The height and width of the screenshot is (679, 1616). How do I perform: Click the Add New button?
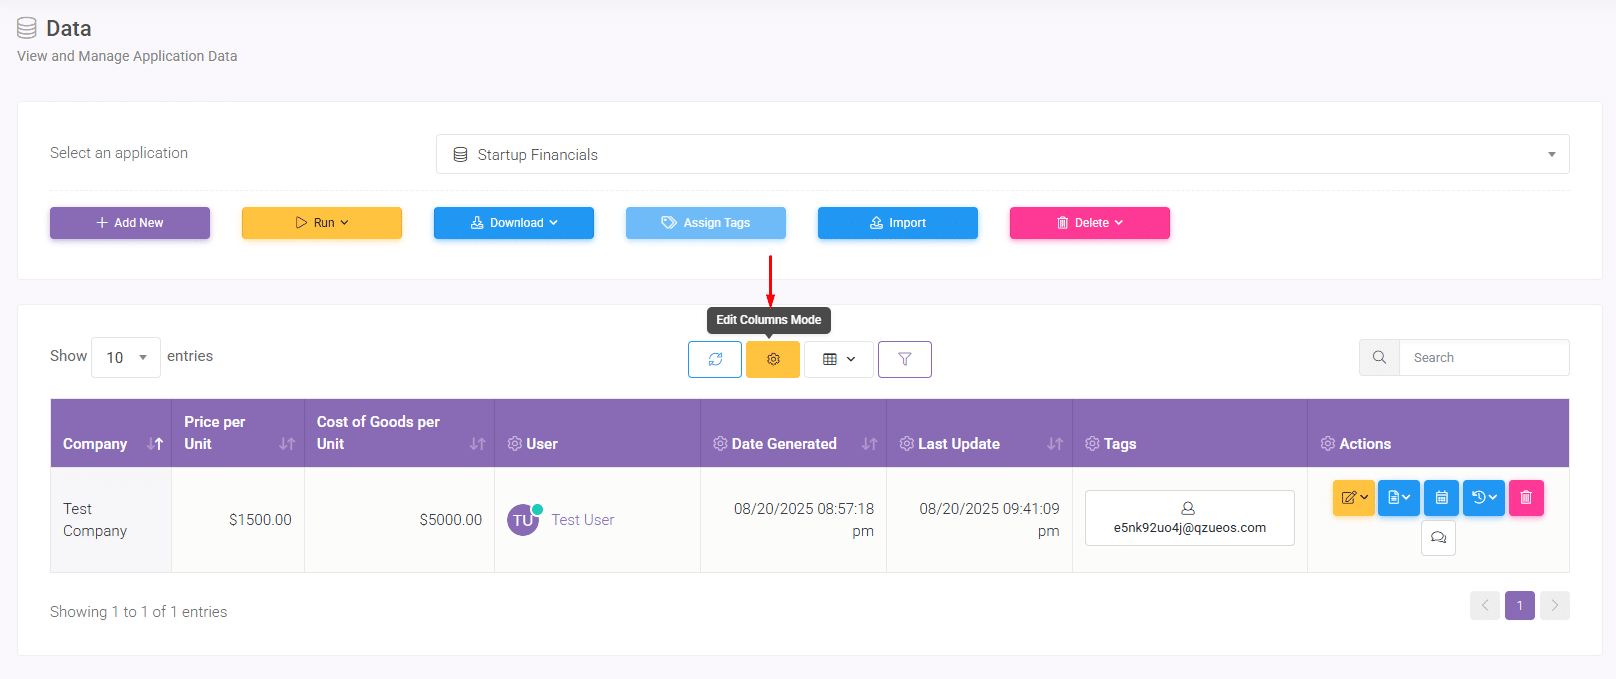[130, 223]
